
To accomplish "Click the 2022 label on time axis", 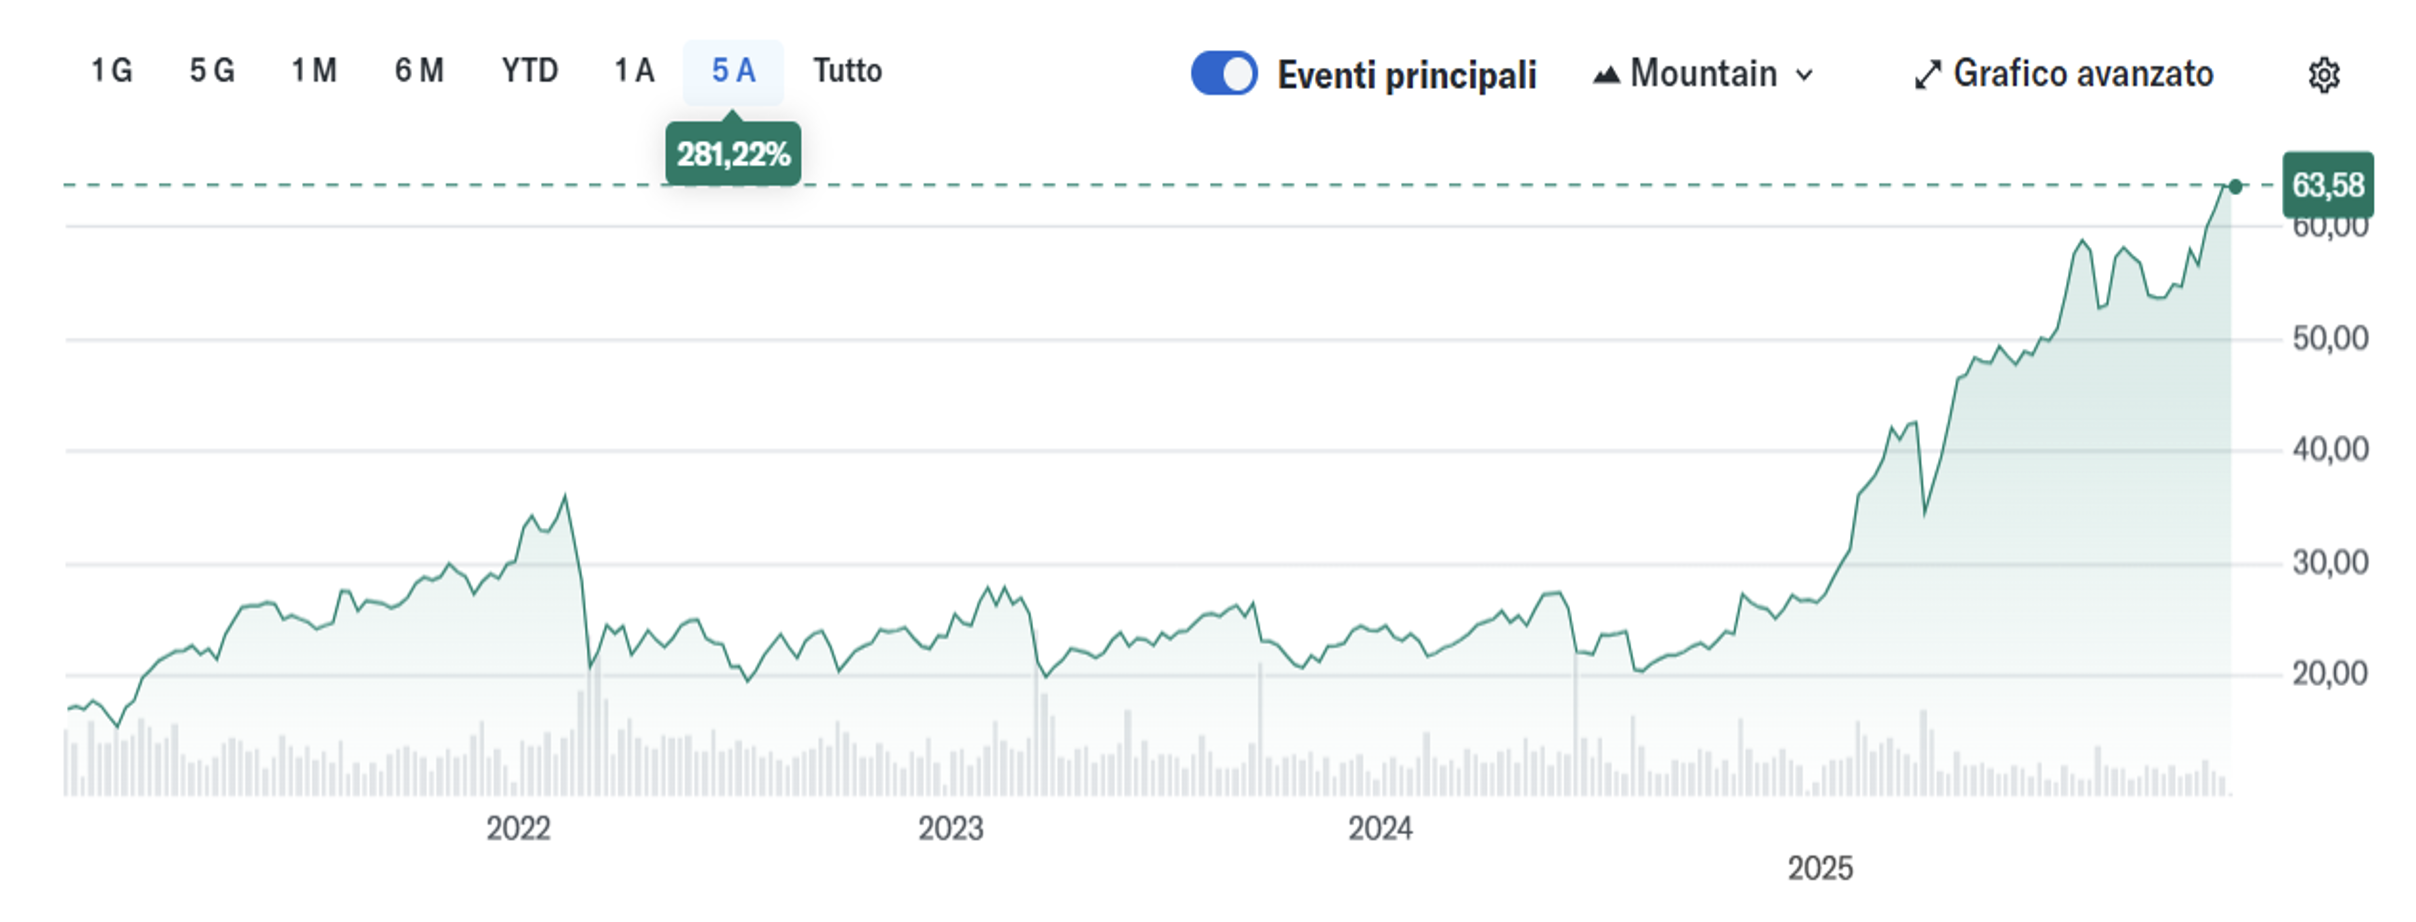I will click(518, 828).
